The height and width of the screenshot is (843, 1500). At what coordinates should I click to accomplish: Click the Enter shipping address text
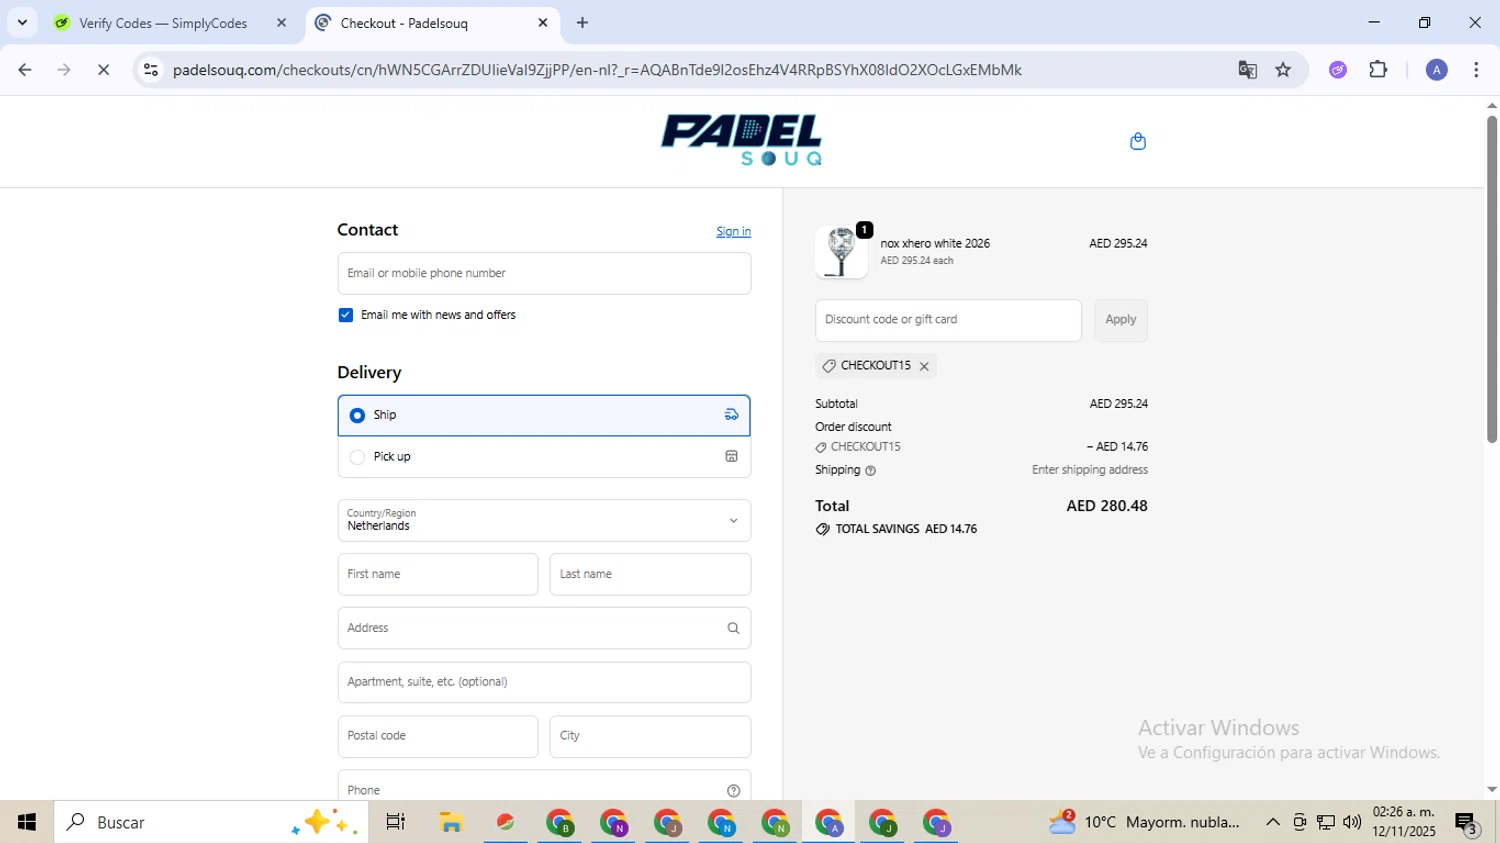[1089, 470]
